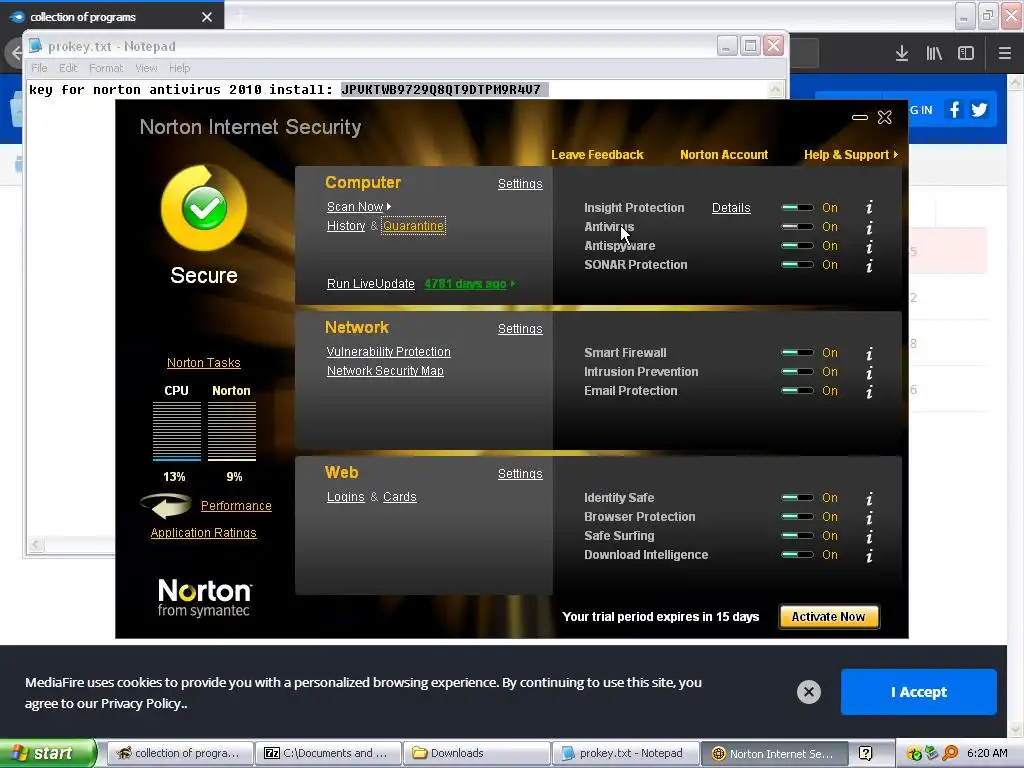Image resolution: width=1024 pixels, height=768 pixels.
Task: Open the Notepad Help menu
Action: point(180,68)
